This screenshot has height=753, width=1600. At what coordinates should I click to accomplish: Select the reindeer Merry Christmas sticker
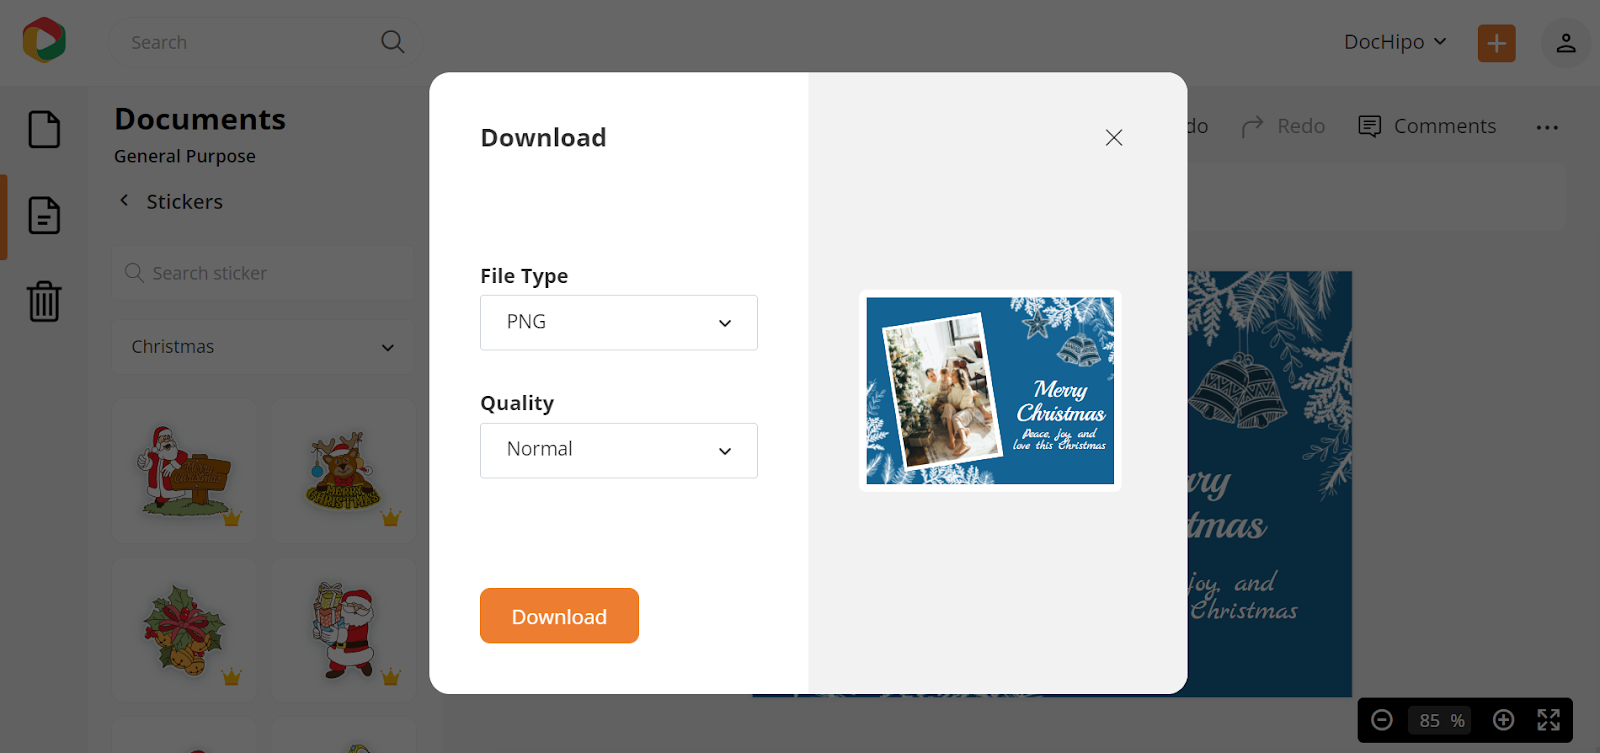pos(344,471)
